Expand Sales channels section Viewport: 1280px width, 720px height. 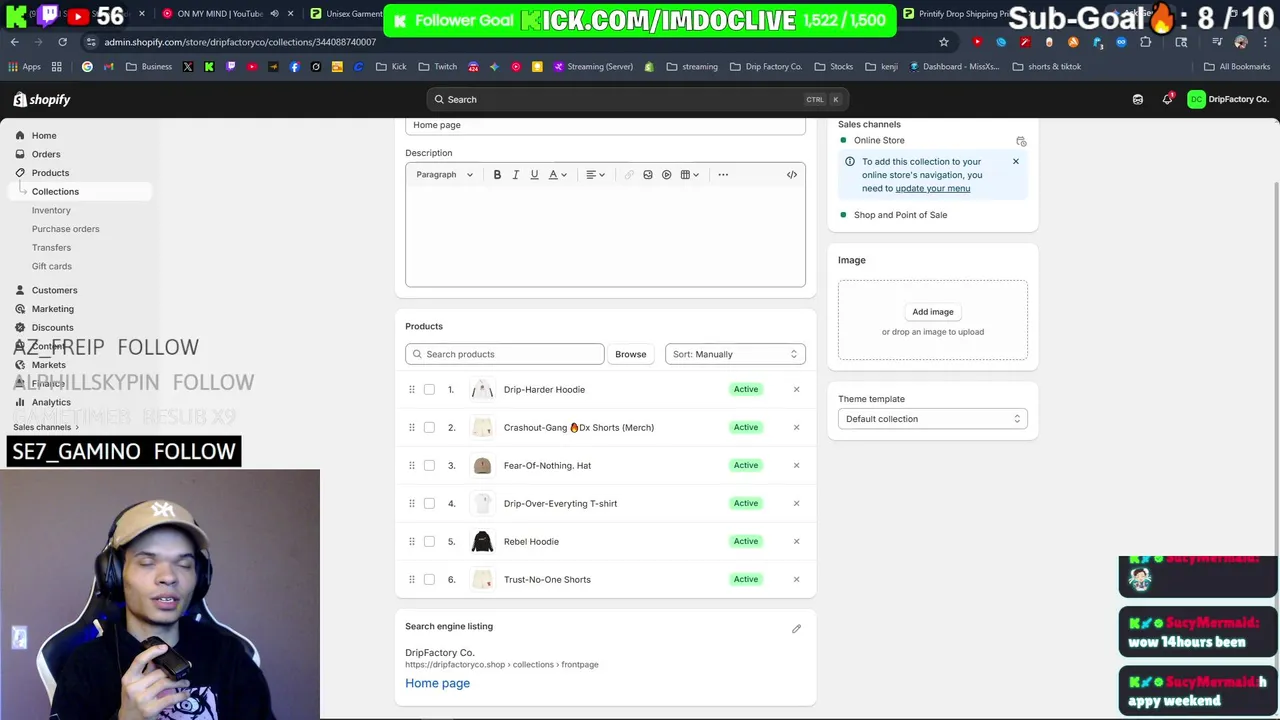pyautogui.click(x=46, y=427)
